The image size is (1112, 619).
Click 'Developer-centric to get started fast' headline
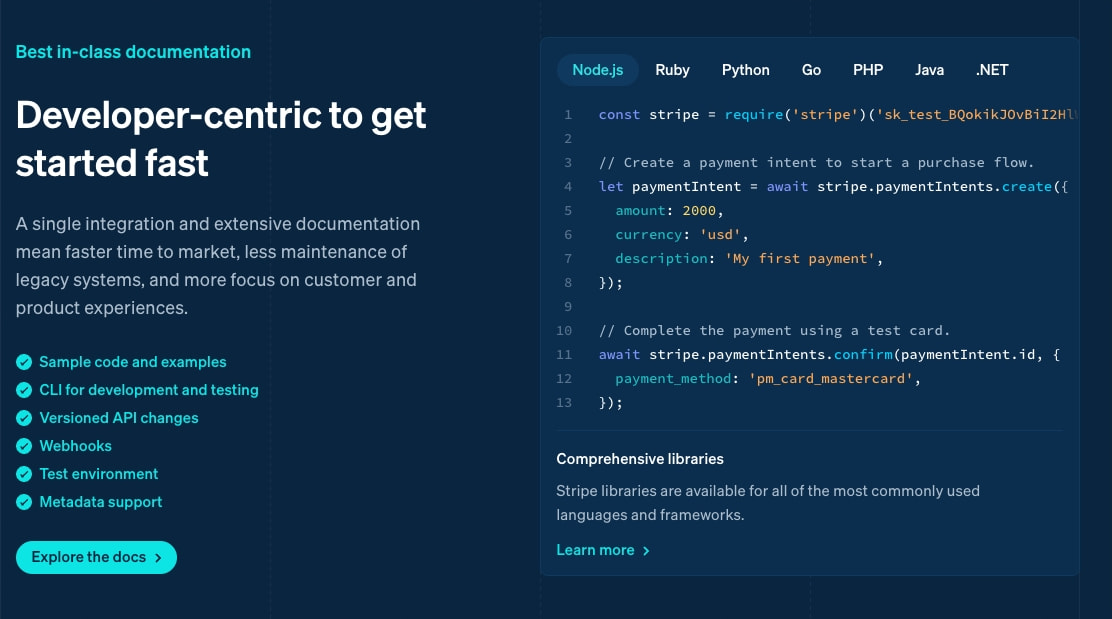tap(221, 139)
